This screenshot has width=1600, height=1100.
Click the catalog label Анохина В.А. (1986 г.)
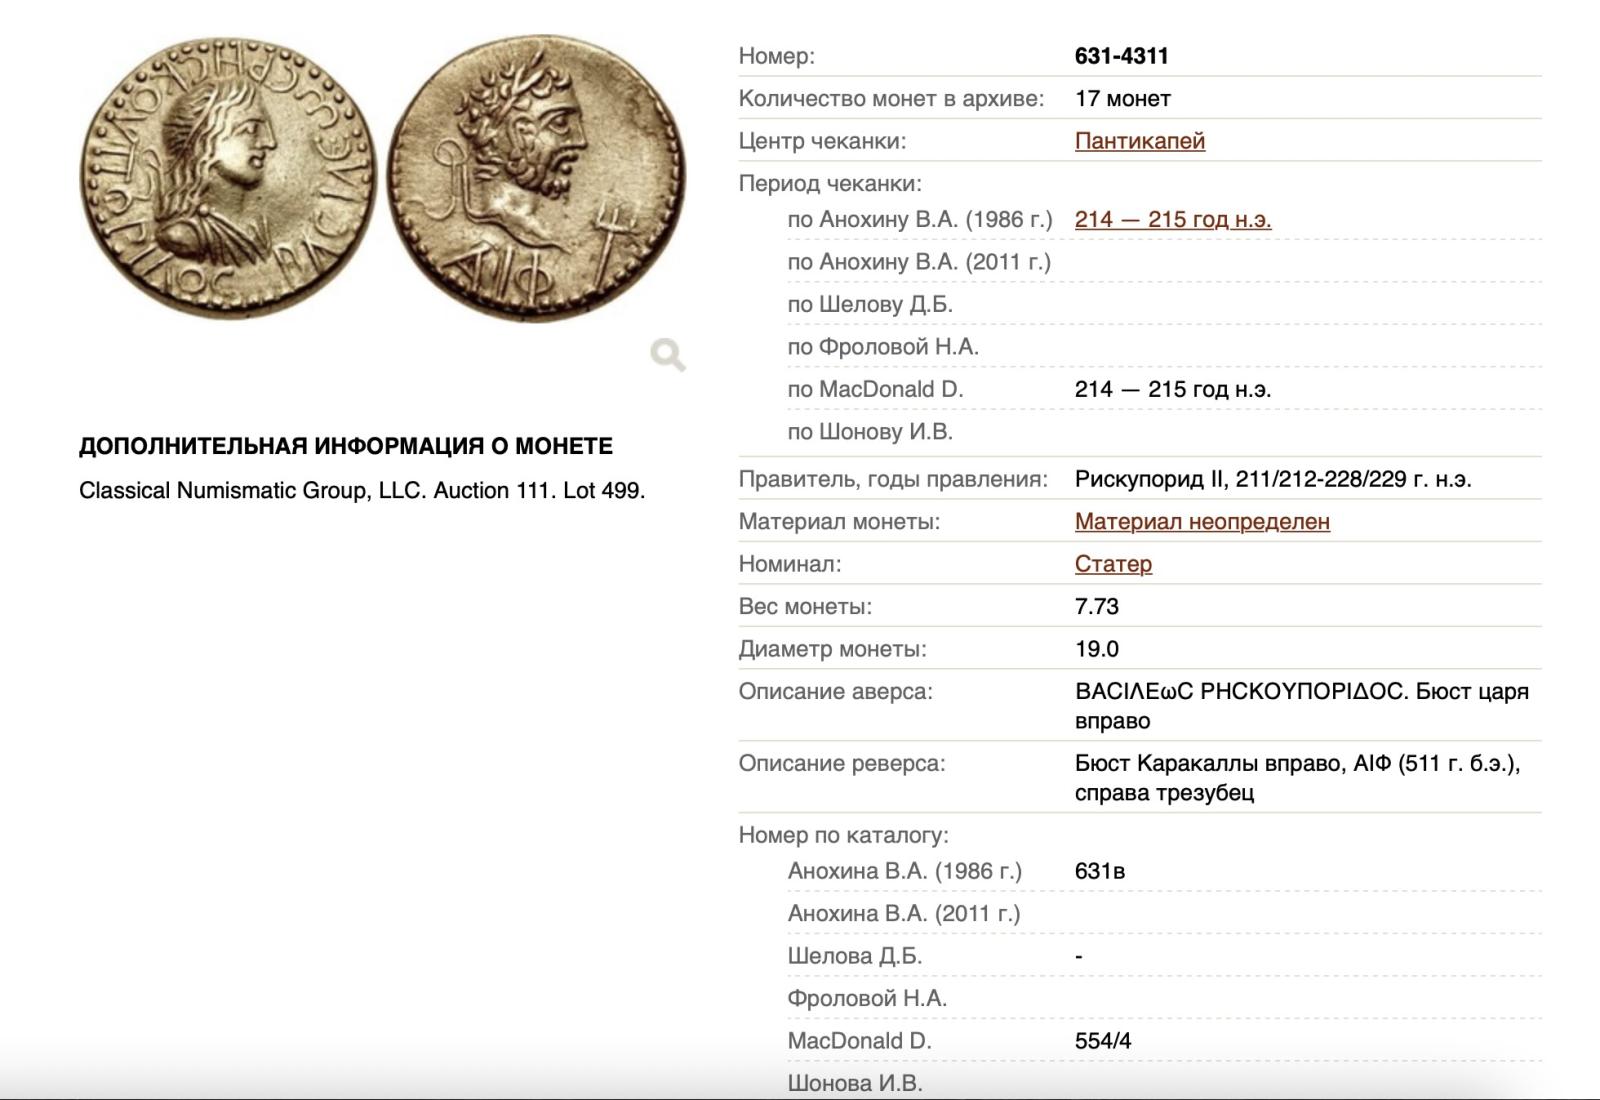[x=905, y=871]
